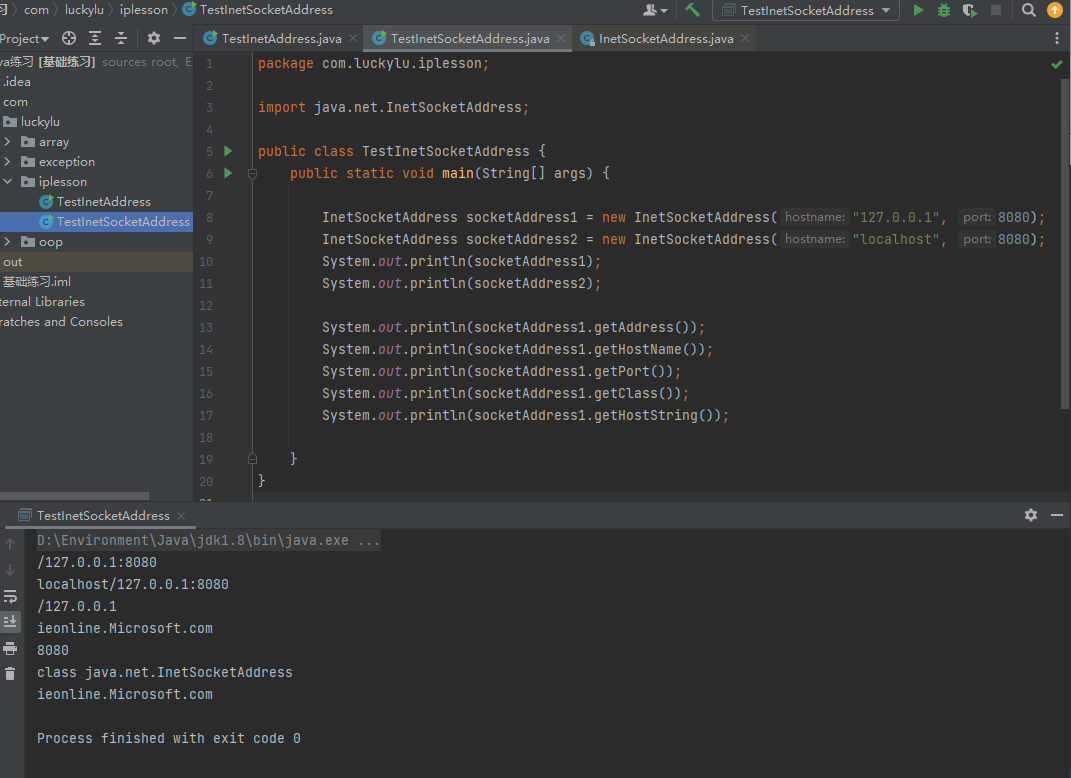This screenshot has height=778, width=1071.
Task: Click "Process finished with exit code 0" line
Action: click(169, 738)
